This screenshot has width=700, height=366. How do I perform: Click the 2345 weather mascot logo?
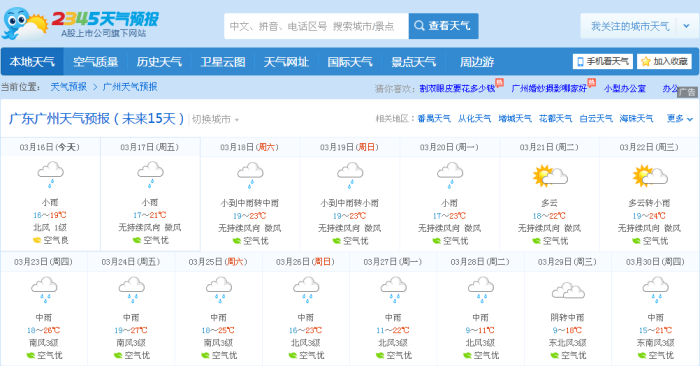pos(24,23)
